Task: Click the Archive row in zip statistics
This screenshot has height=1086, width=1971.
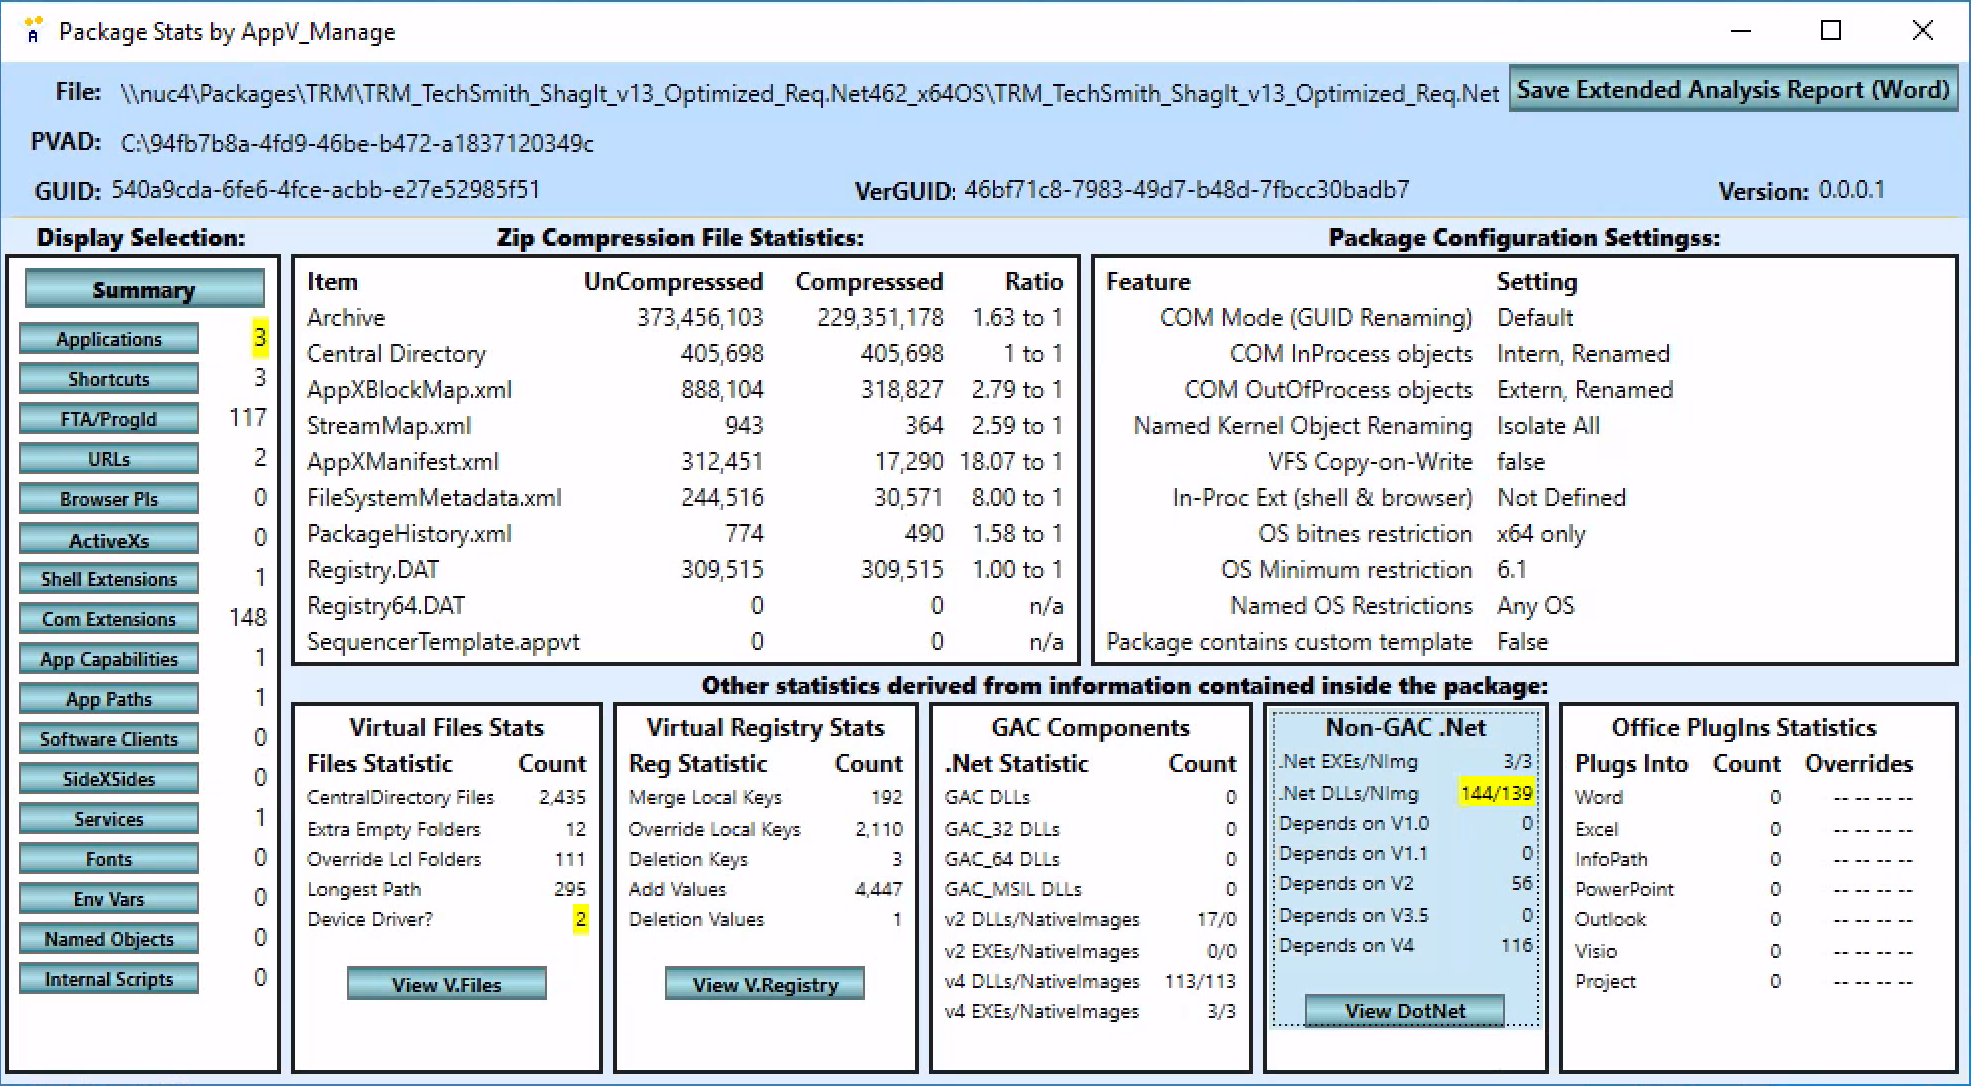Action: click(x=685, y=318)
